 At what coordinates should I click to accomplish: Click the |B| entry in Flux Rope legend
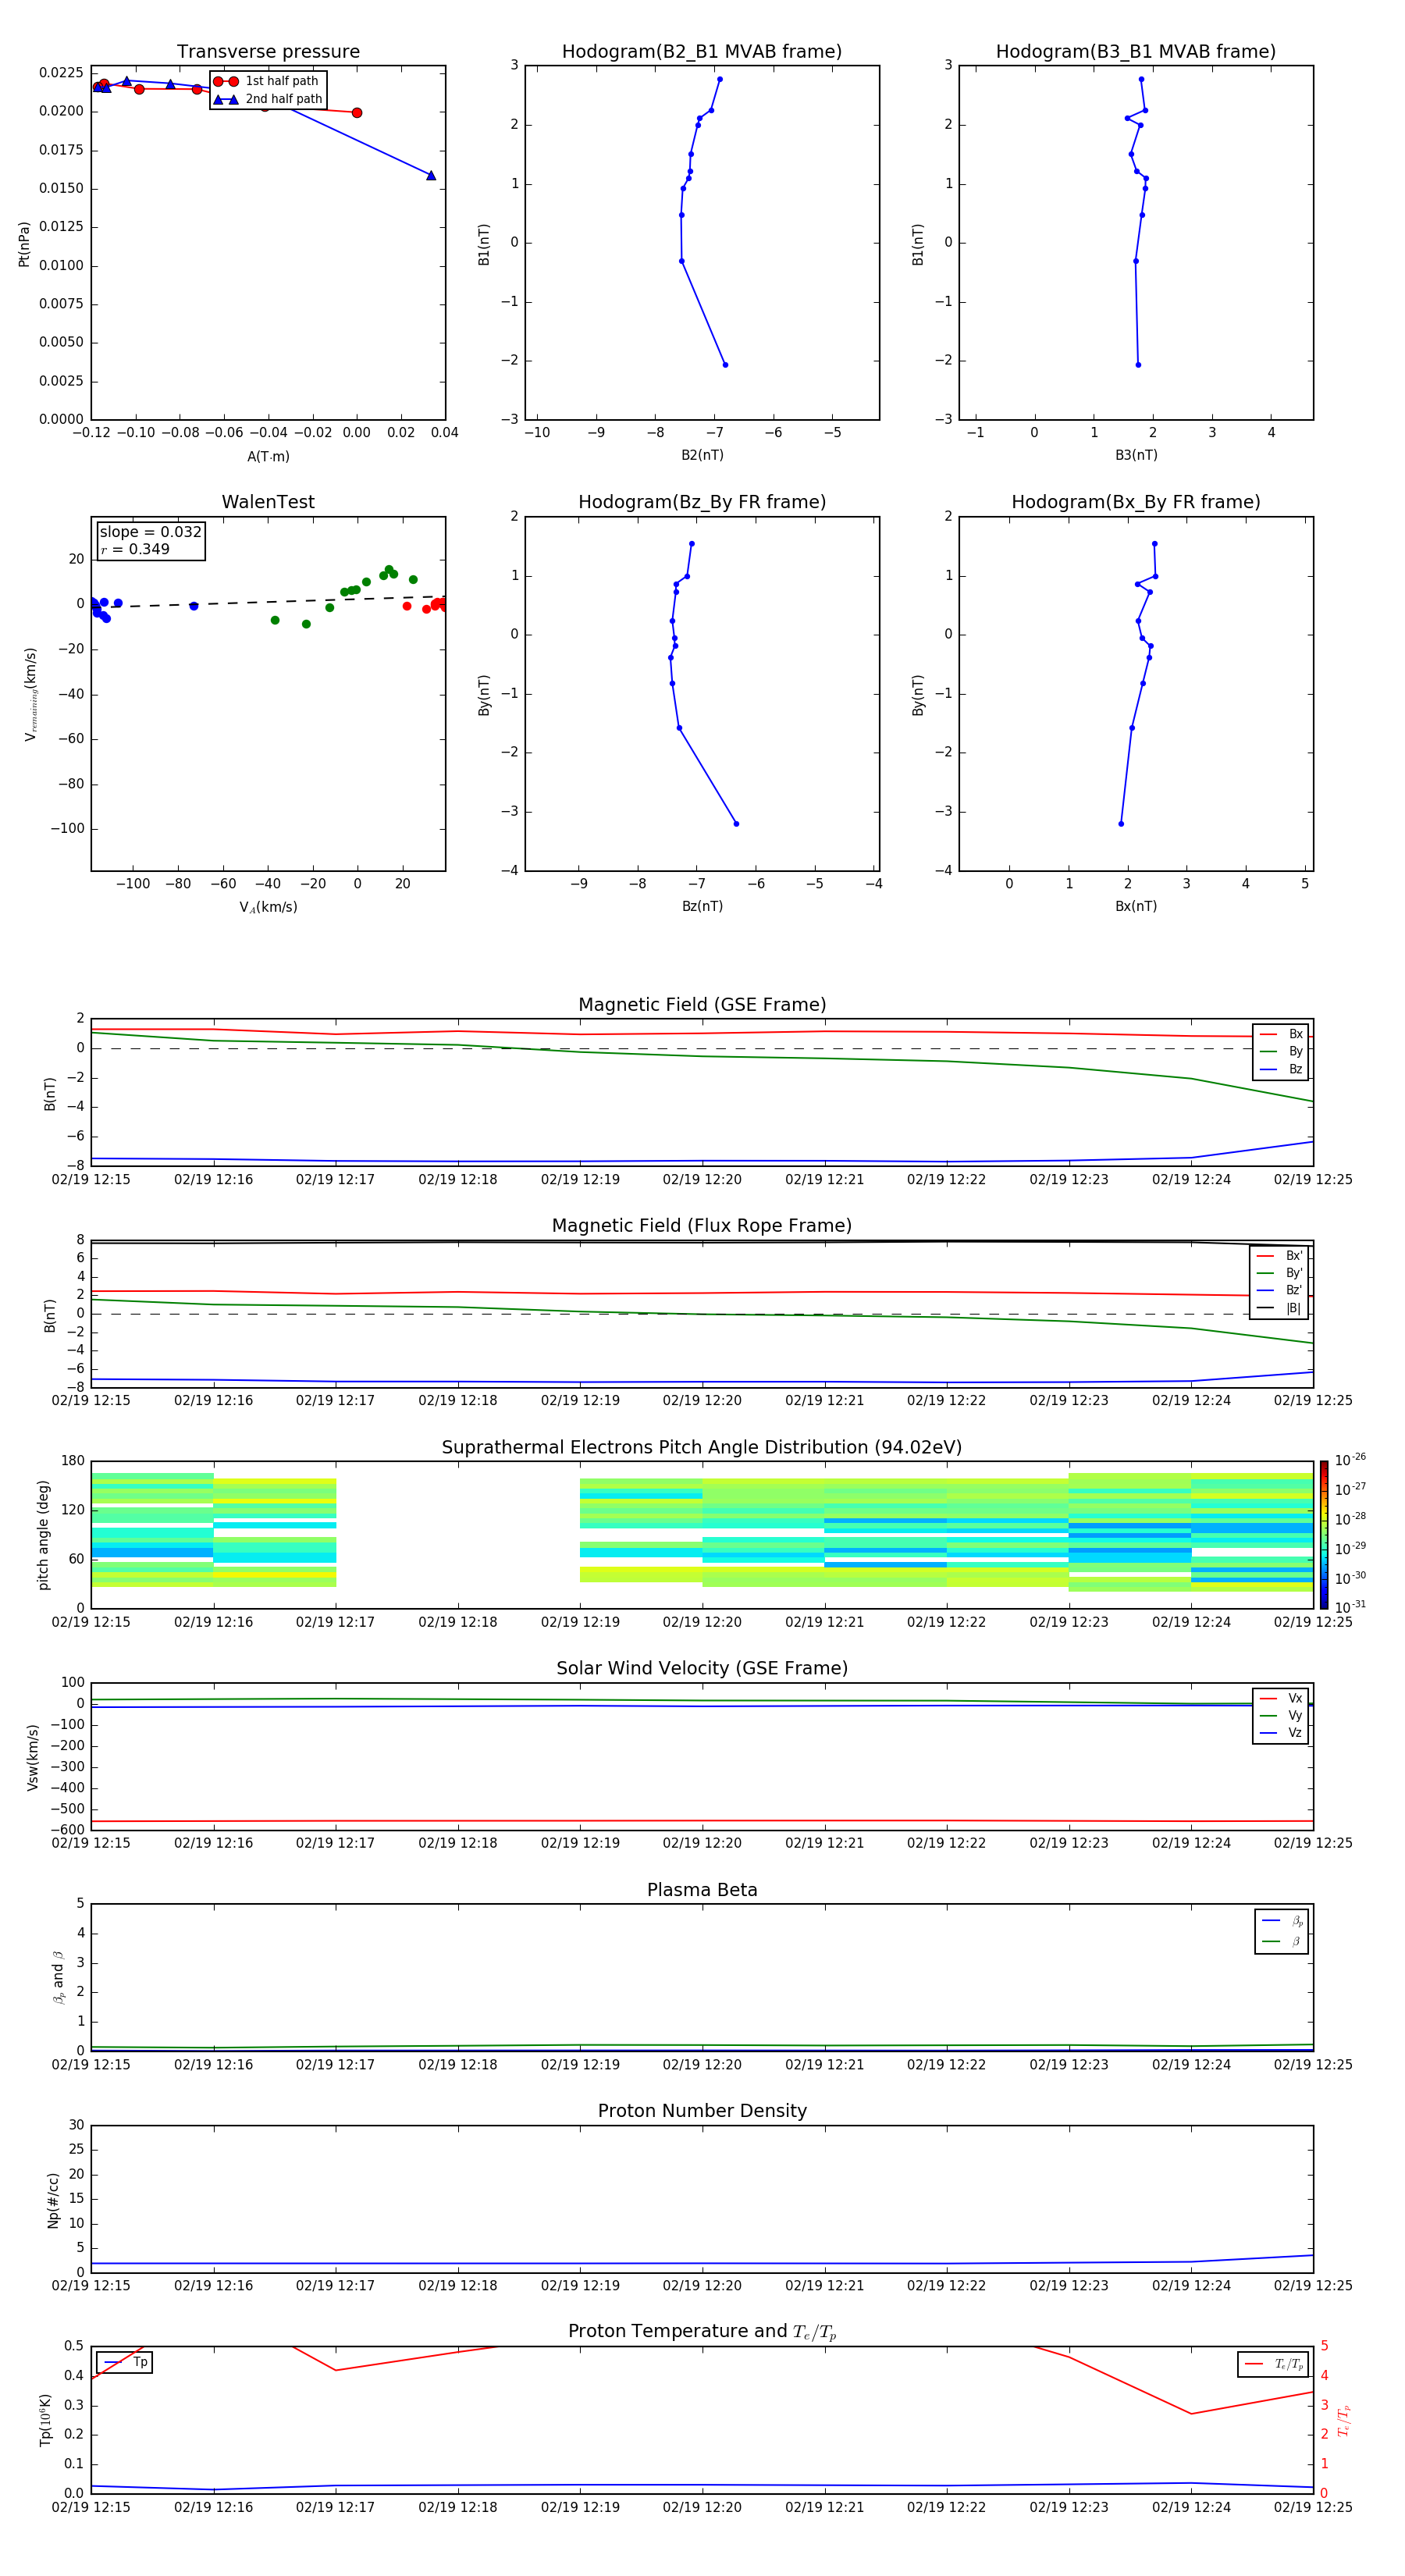(1280, 1308)
